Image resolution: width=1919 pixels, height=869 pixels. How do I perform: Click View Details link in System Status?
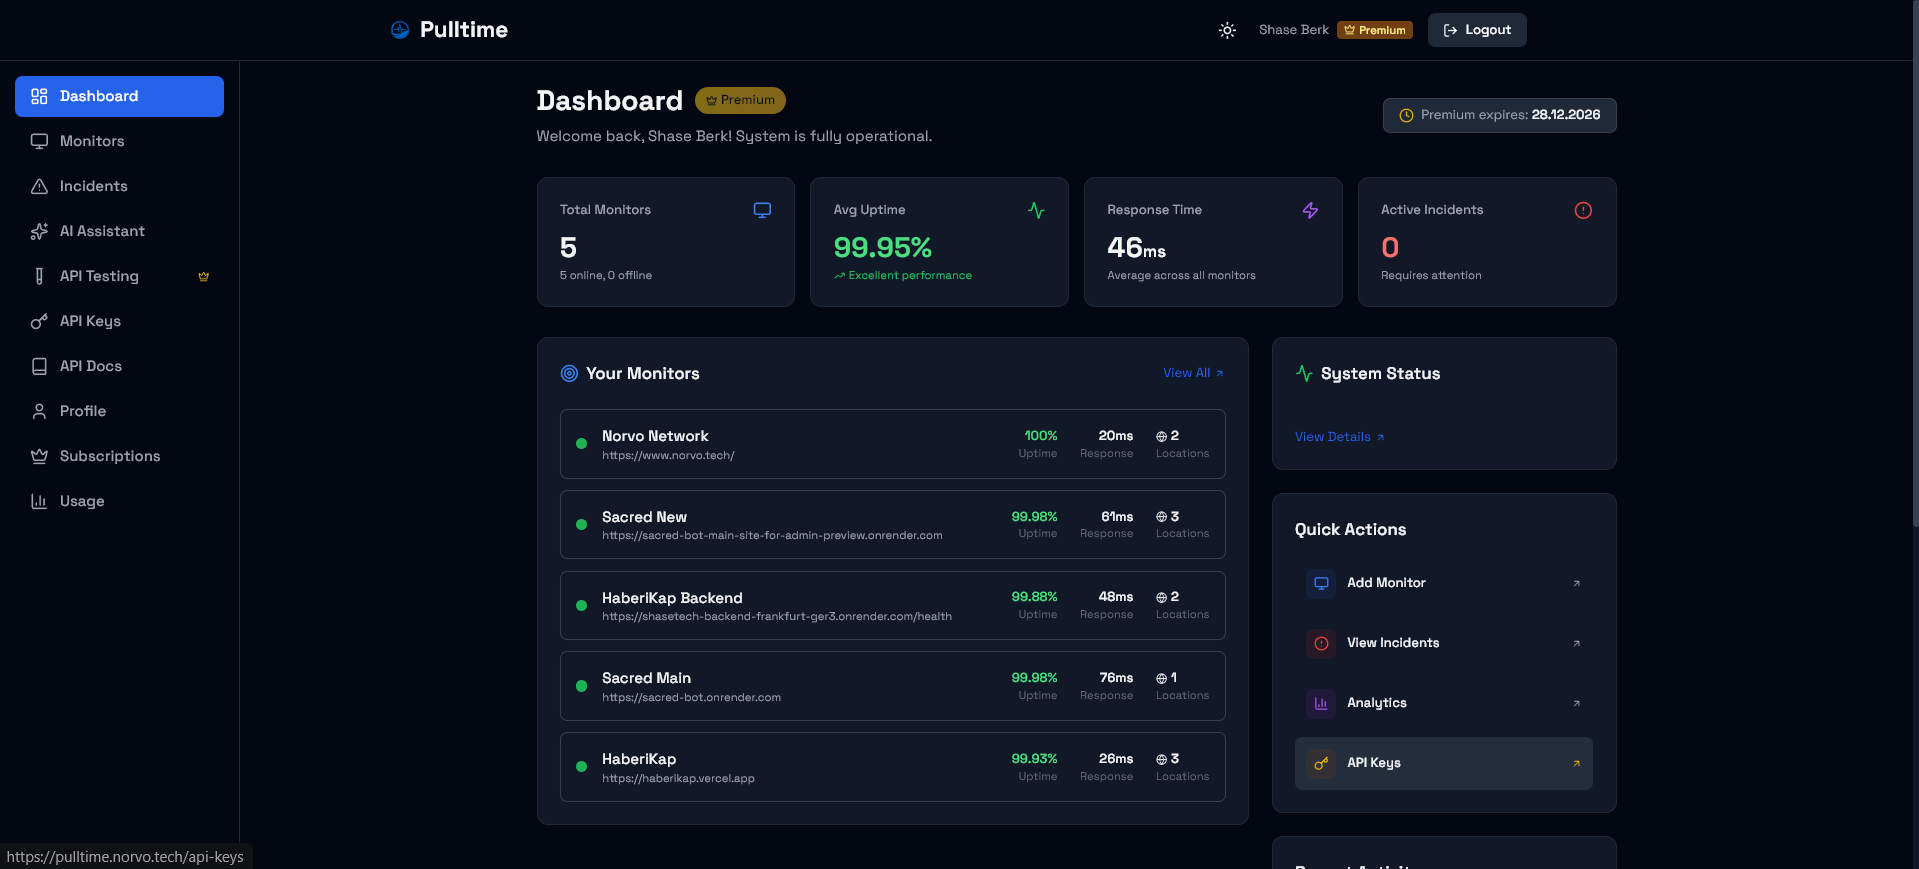pyautogui.click(x=1340, y=437)
